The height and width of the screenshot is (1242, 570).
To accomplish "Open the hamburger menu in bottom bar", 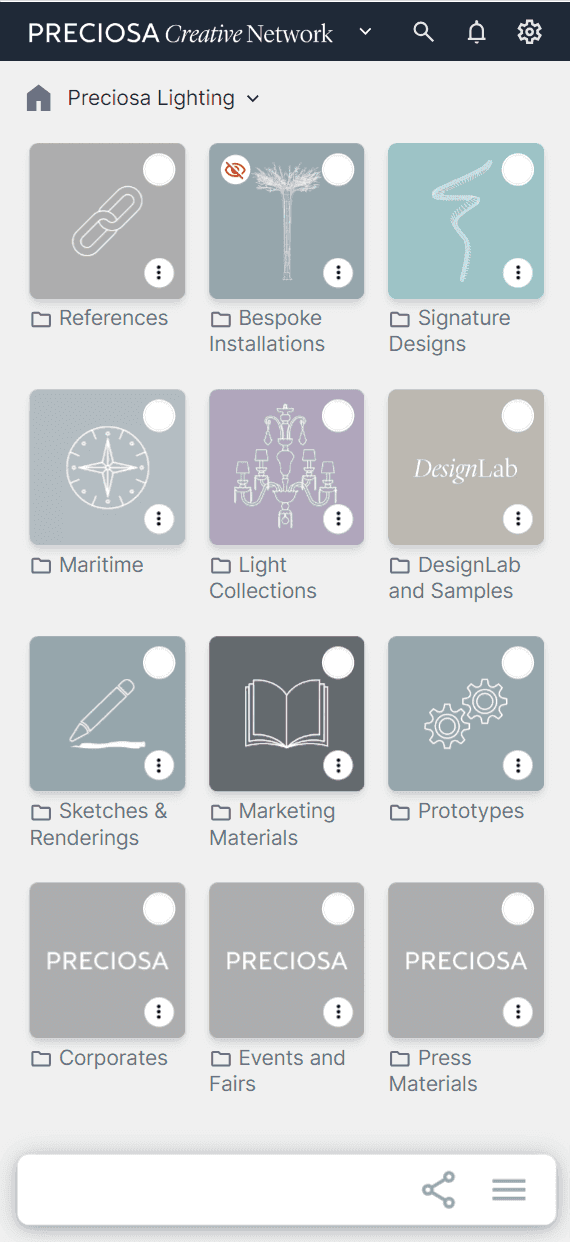I will 509,1190.
